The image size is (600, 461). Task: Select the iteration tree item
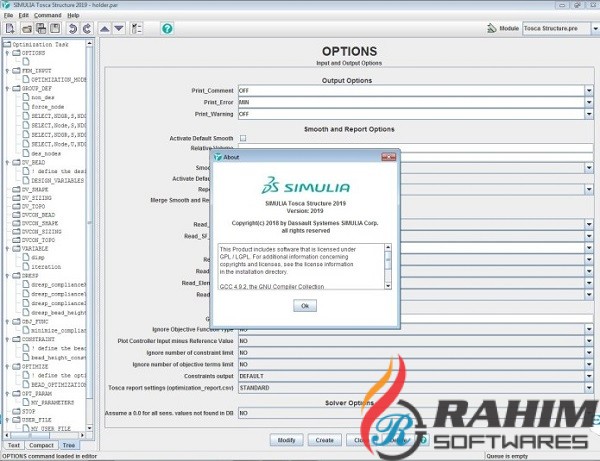tap(46, 267)
